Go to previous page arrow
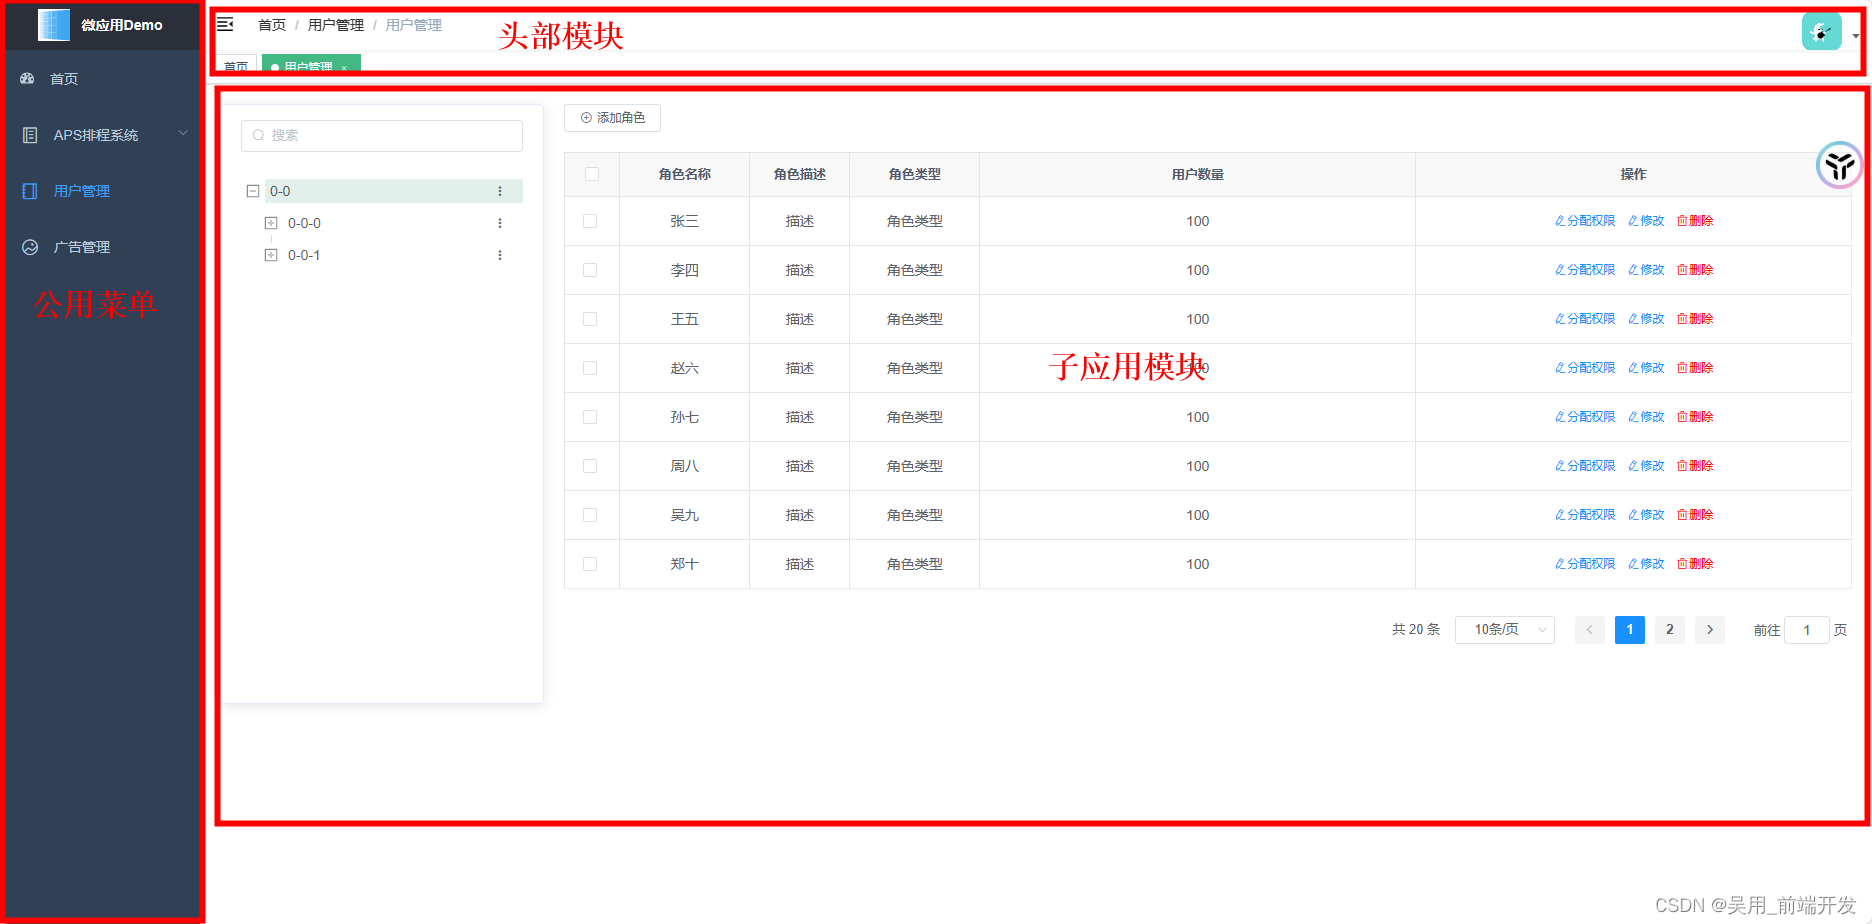 point(1590,630)
